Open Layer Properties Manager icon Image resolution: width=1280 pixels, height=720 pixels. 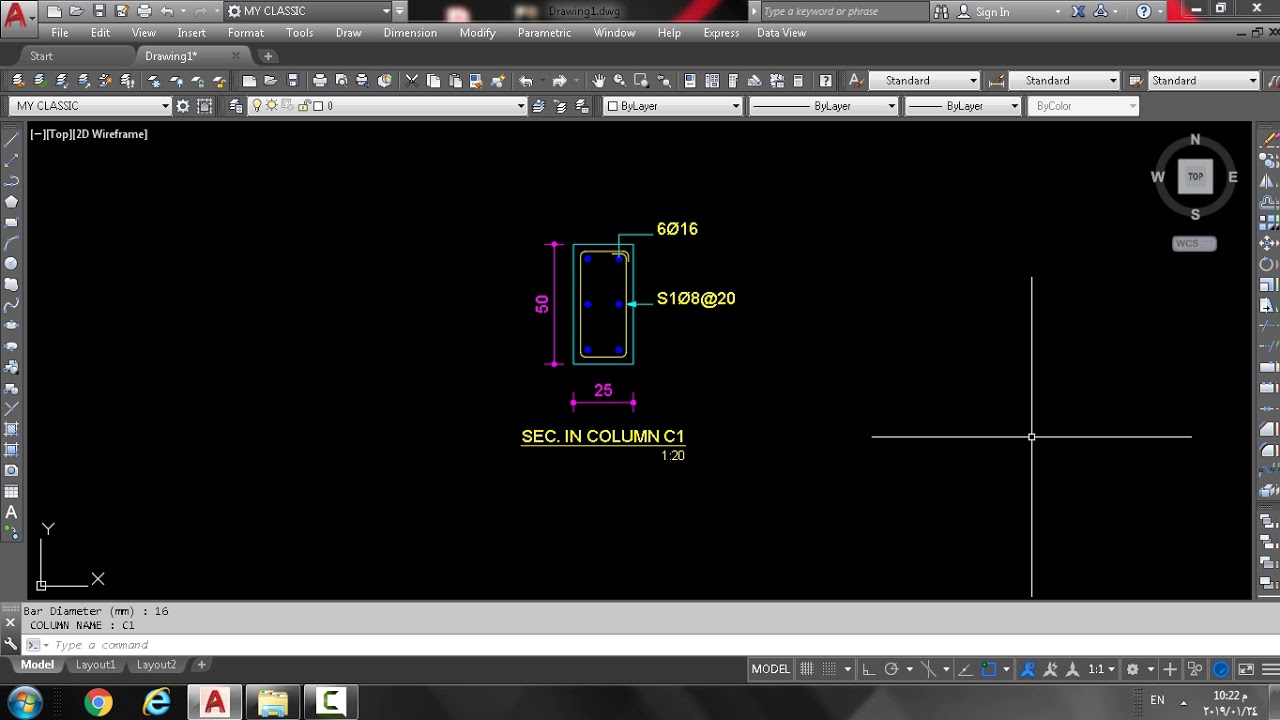[236, 106]
